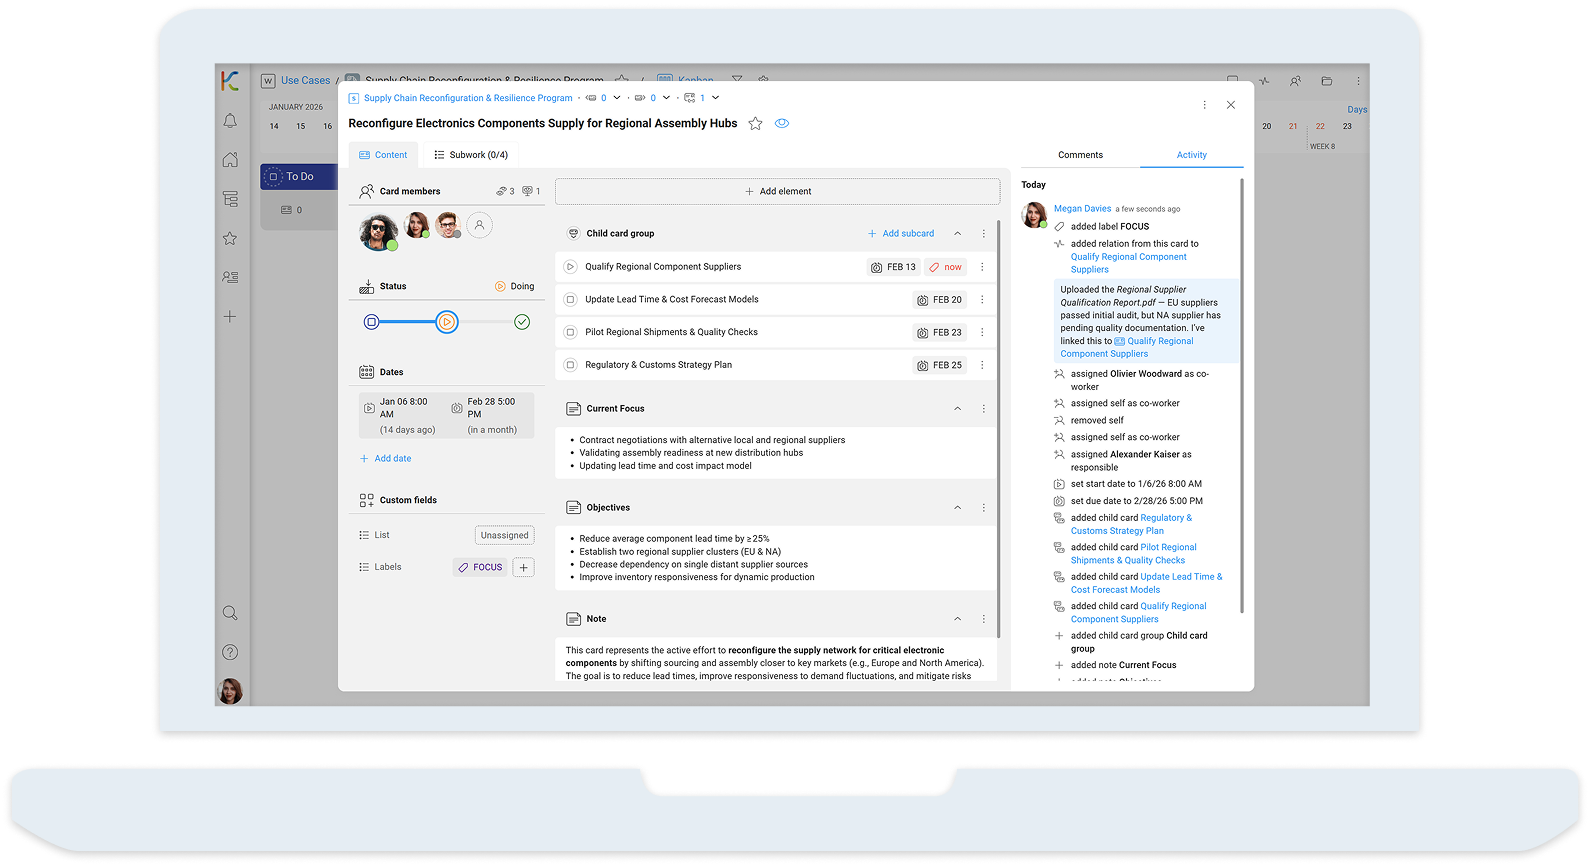Screen dimensions: 1591x866
Task: Star the card next to its title
Action: [755, 124]
